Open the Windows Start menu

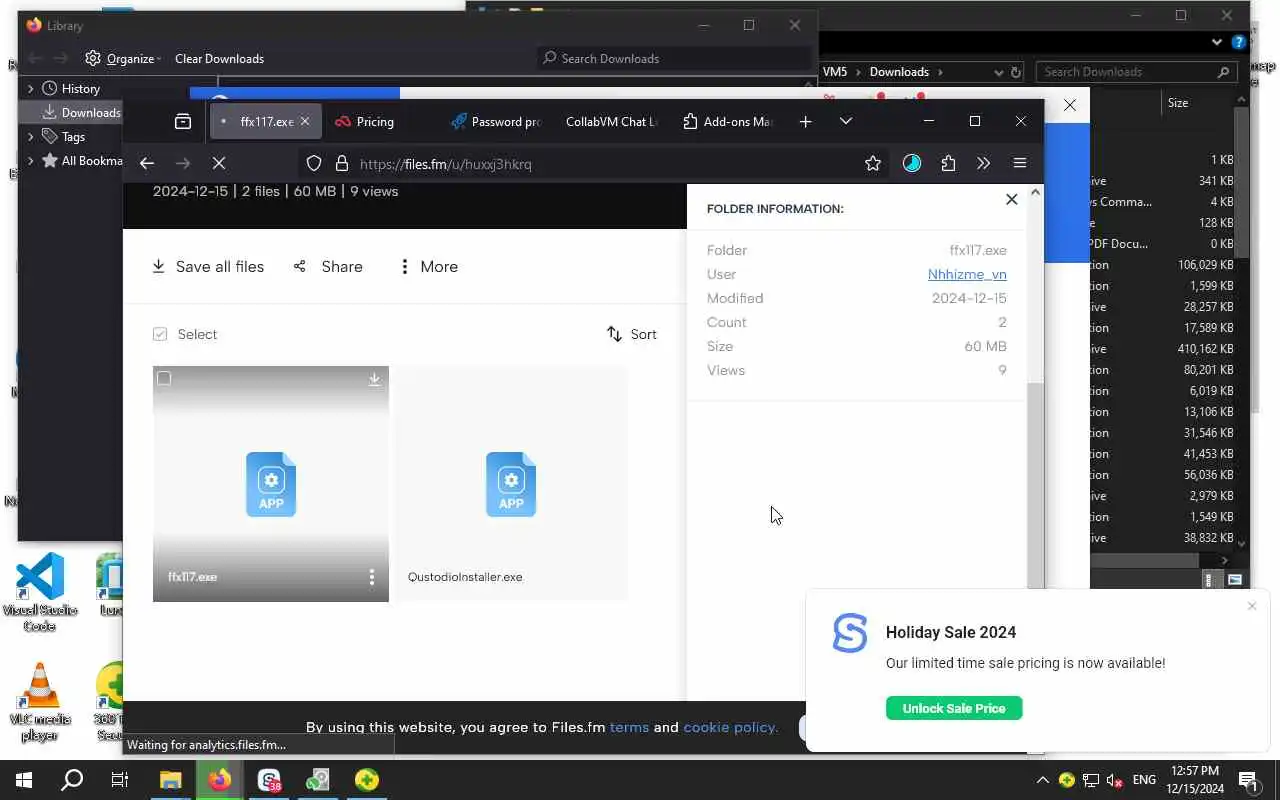[24, 780]
